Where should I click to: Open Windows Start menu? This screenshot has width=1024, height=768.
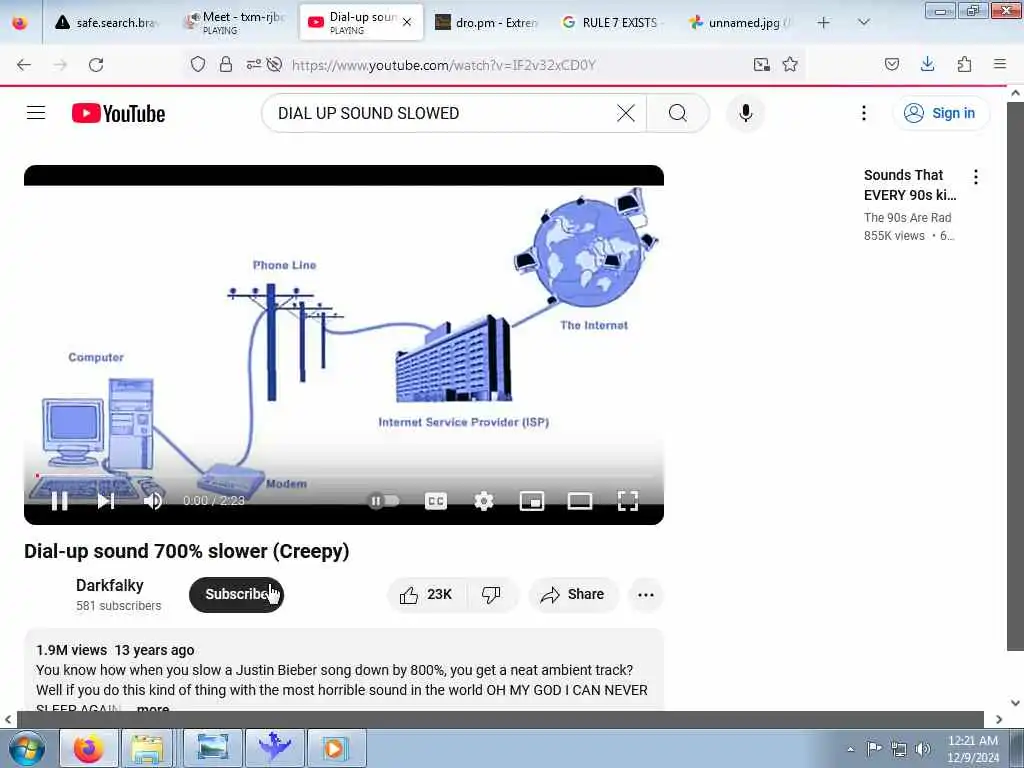[26, 748]
